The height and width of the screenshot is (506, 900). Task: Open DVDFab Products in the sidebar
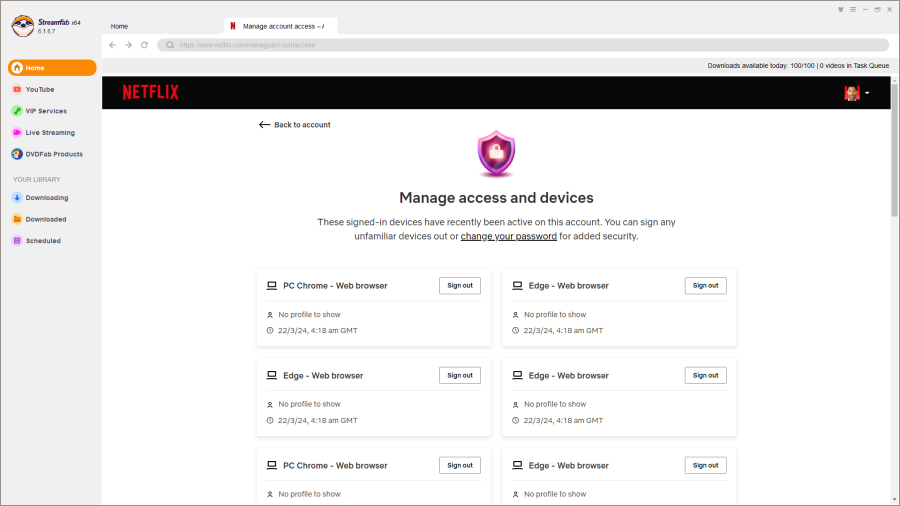54,154
